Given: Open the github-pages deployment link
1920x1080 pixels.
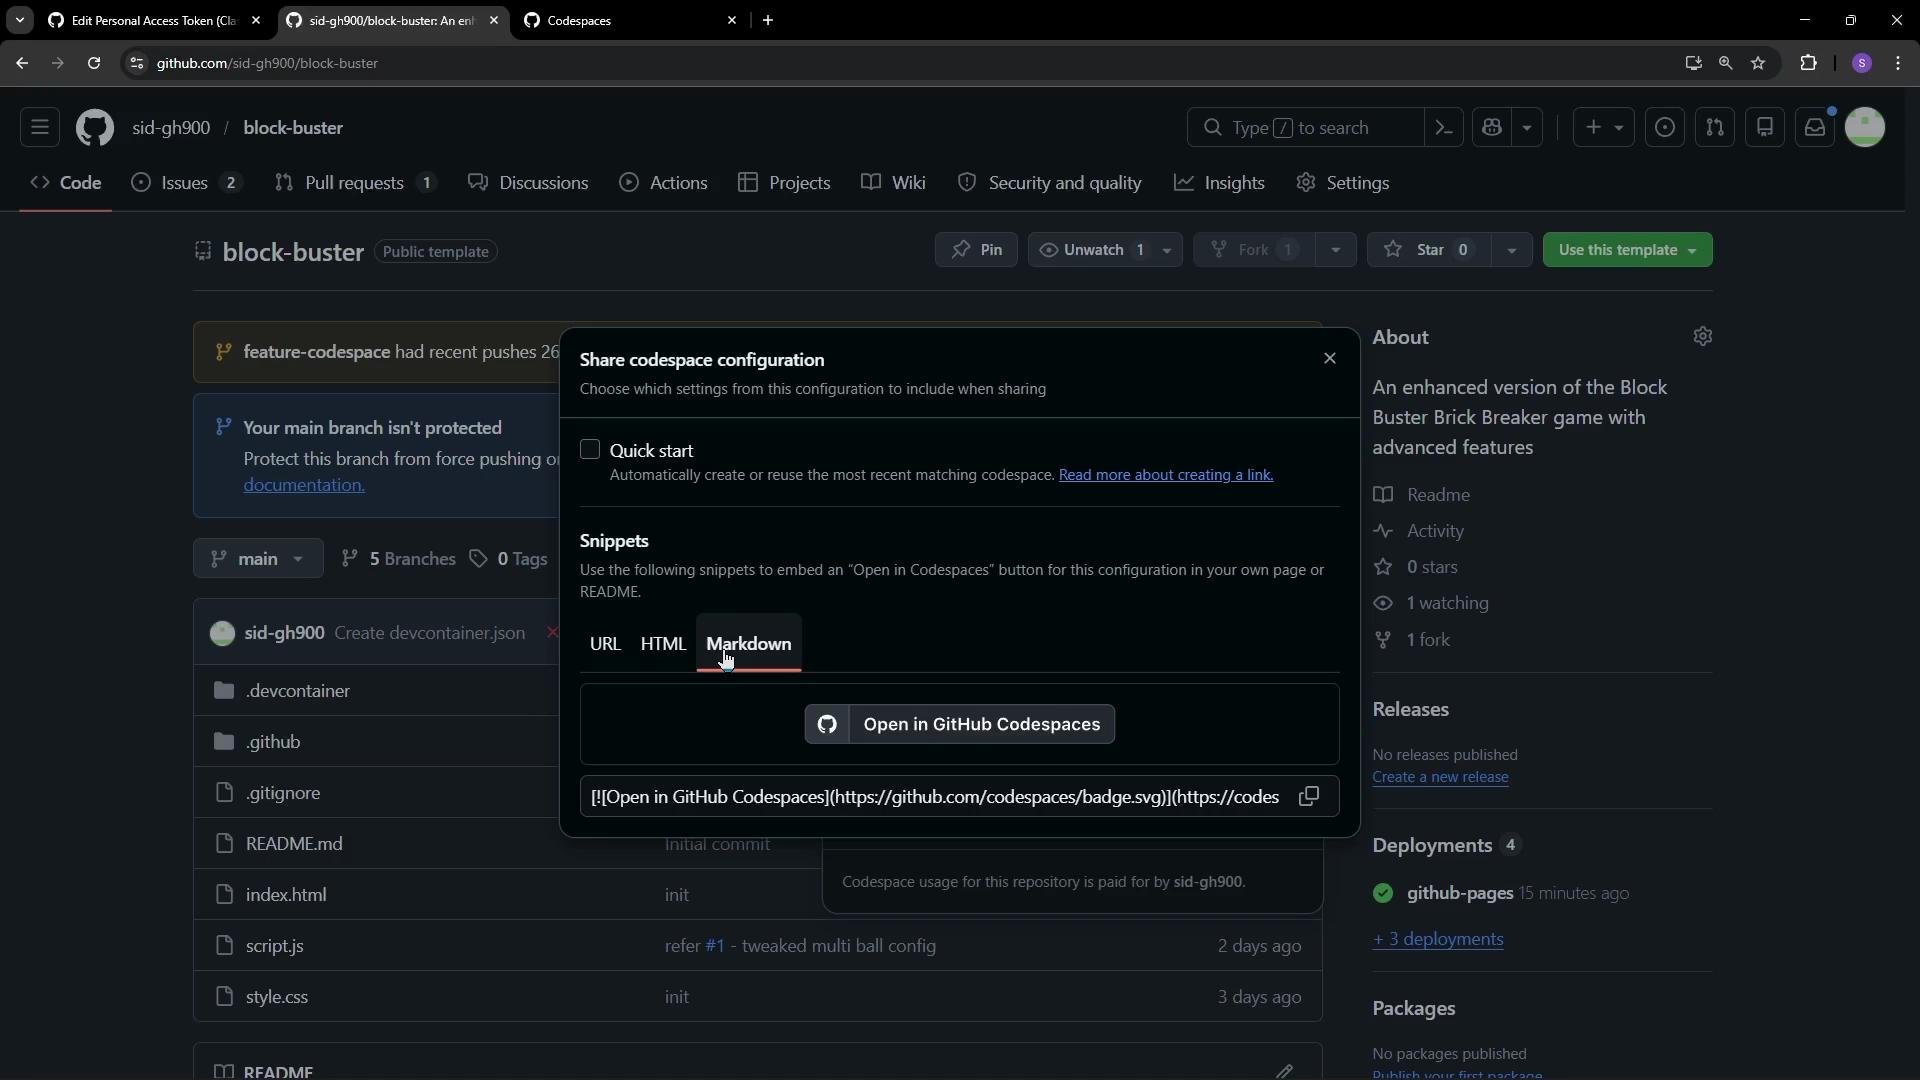Looking at the screenshot, I should [x=1460, y=893].
